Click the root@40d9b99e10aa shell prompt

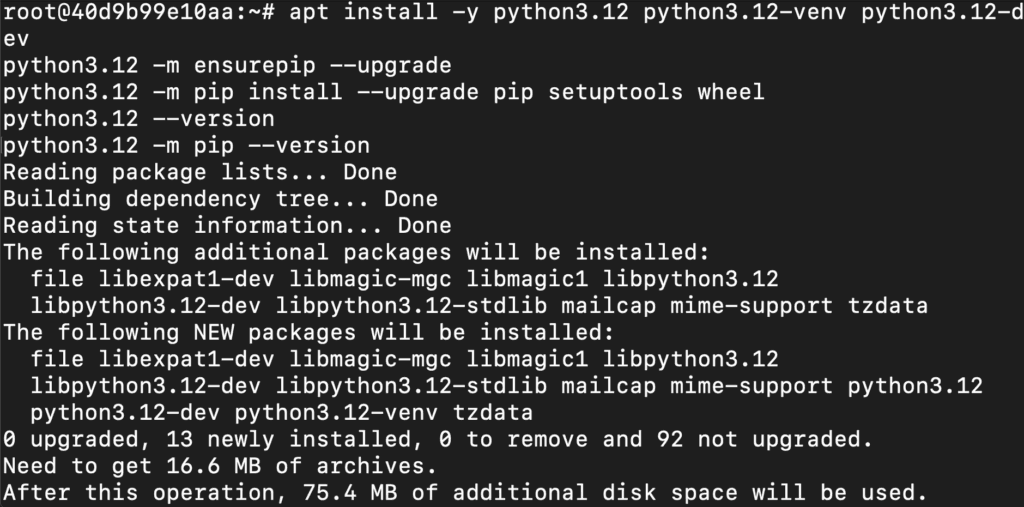coord(131,14)
